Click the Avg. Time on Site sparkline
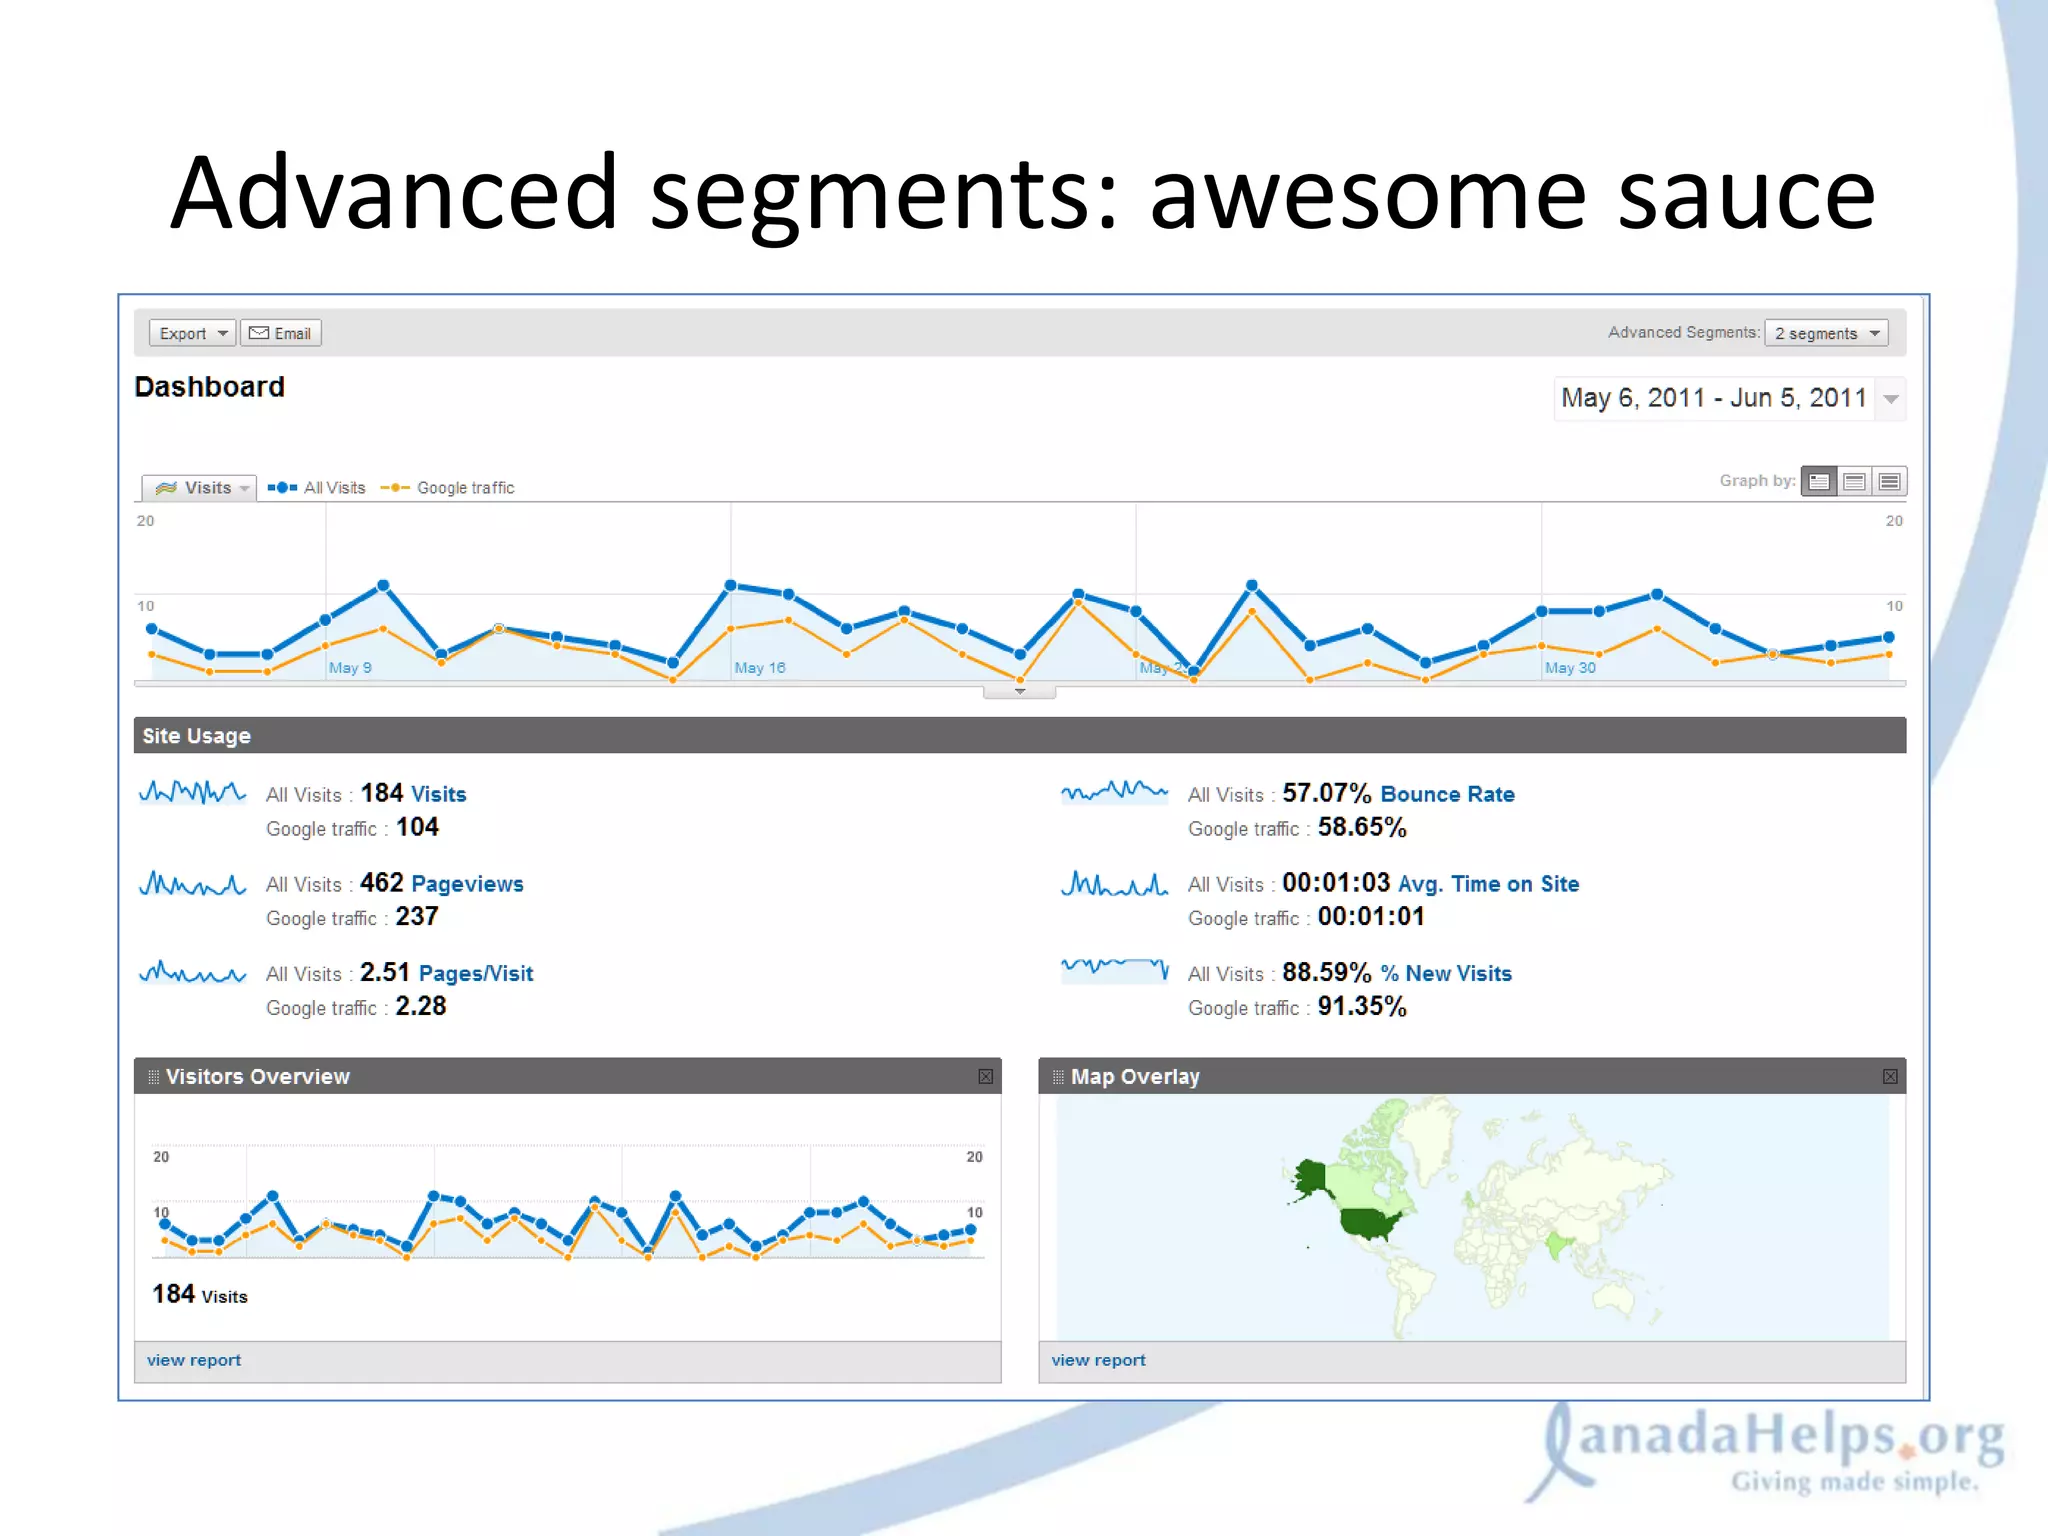Image resolution: width=2048 pixels, height=1536 pixels. tap(1114, 883)
